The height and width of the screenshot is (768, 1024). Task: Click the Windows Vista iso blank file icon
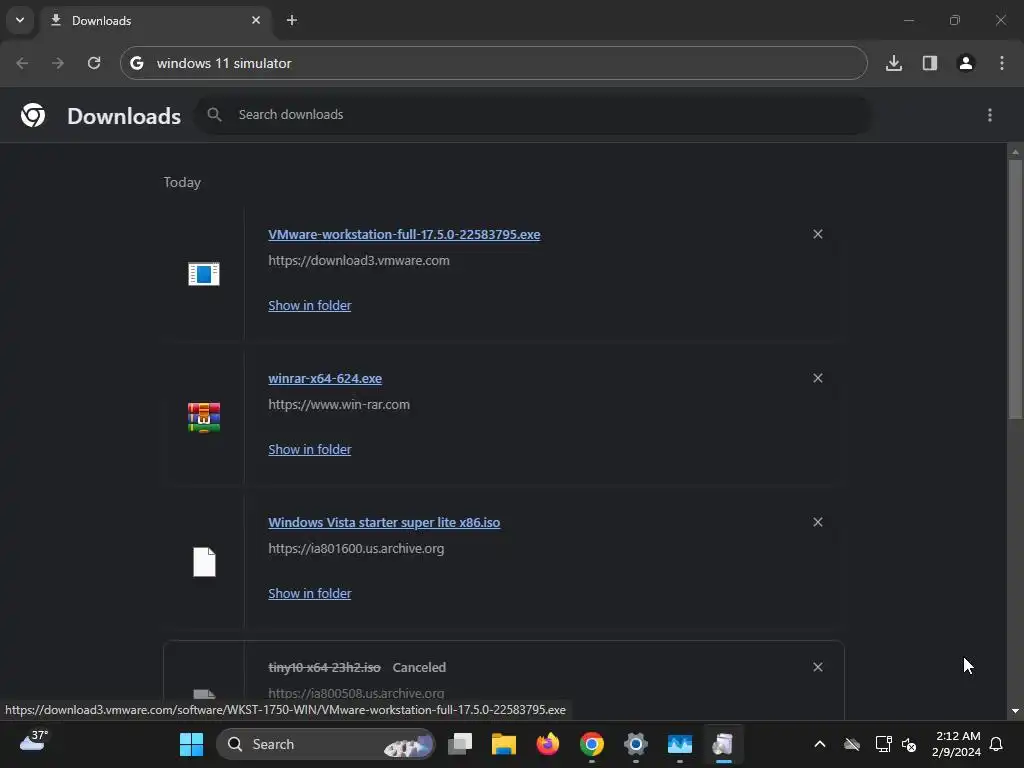tap(204, 562)
